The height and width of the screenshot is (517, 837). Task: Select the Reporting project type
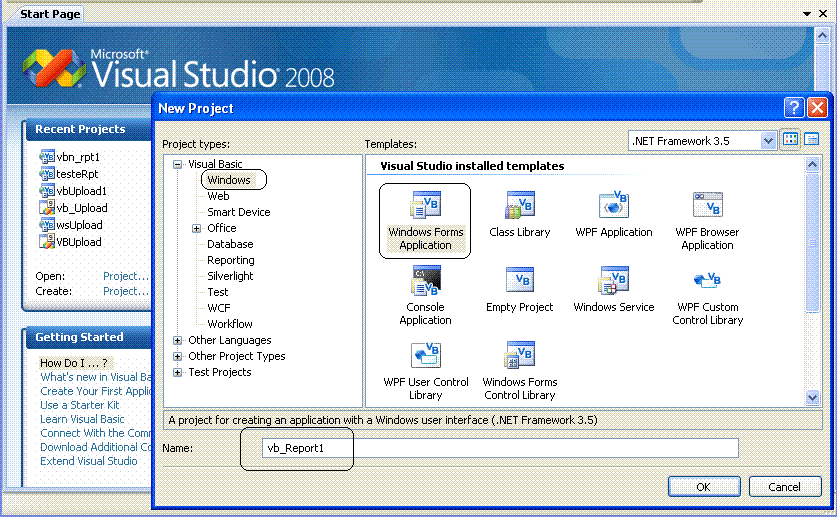[231, 260]
